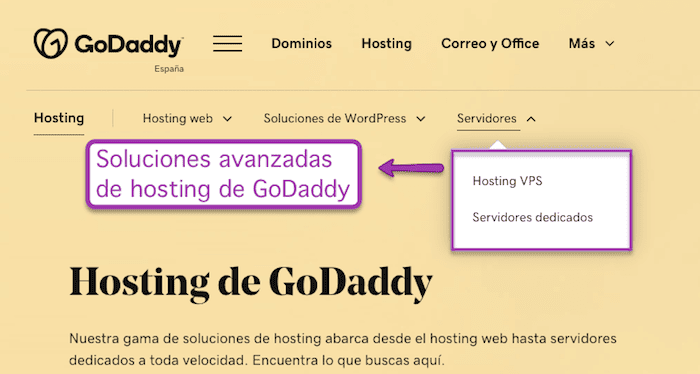Viewport: 700px width, 374px height.
Task: Click the GoDaddy wordmark text
Action: click(129, 45)
